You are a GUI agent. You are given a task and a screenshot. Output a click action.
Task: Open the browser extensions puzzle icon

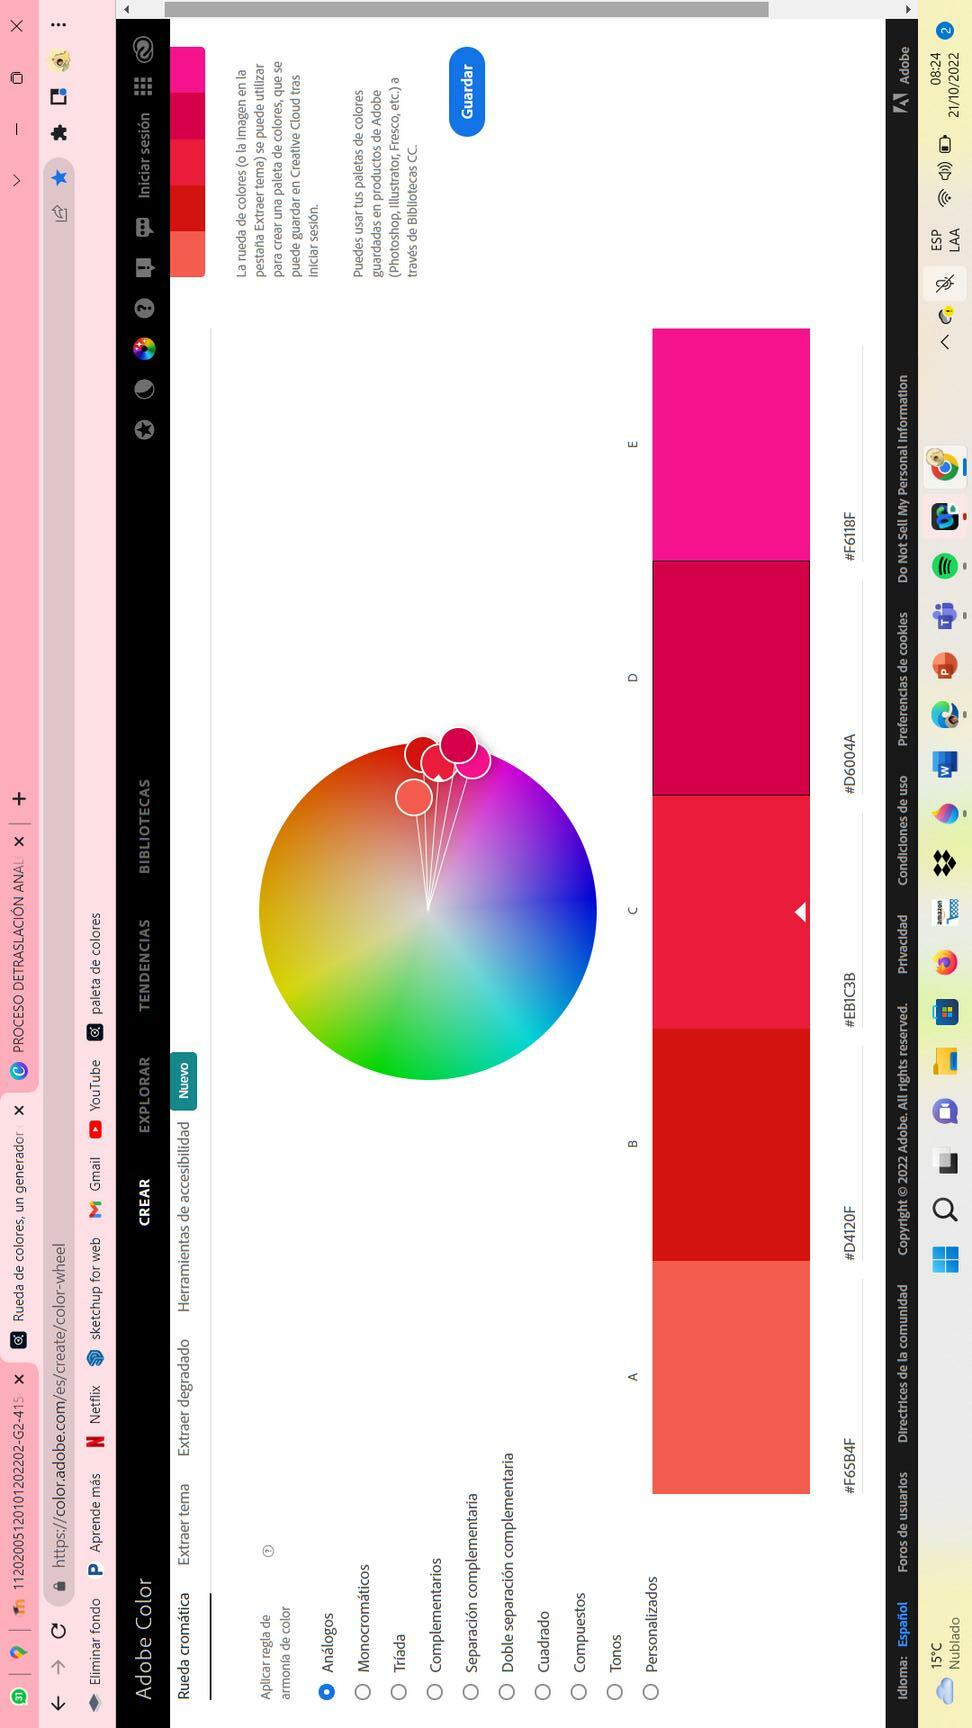point(59,132)
